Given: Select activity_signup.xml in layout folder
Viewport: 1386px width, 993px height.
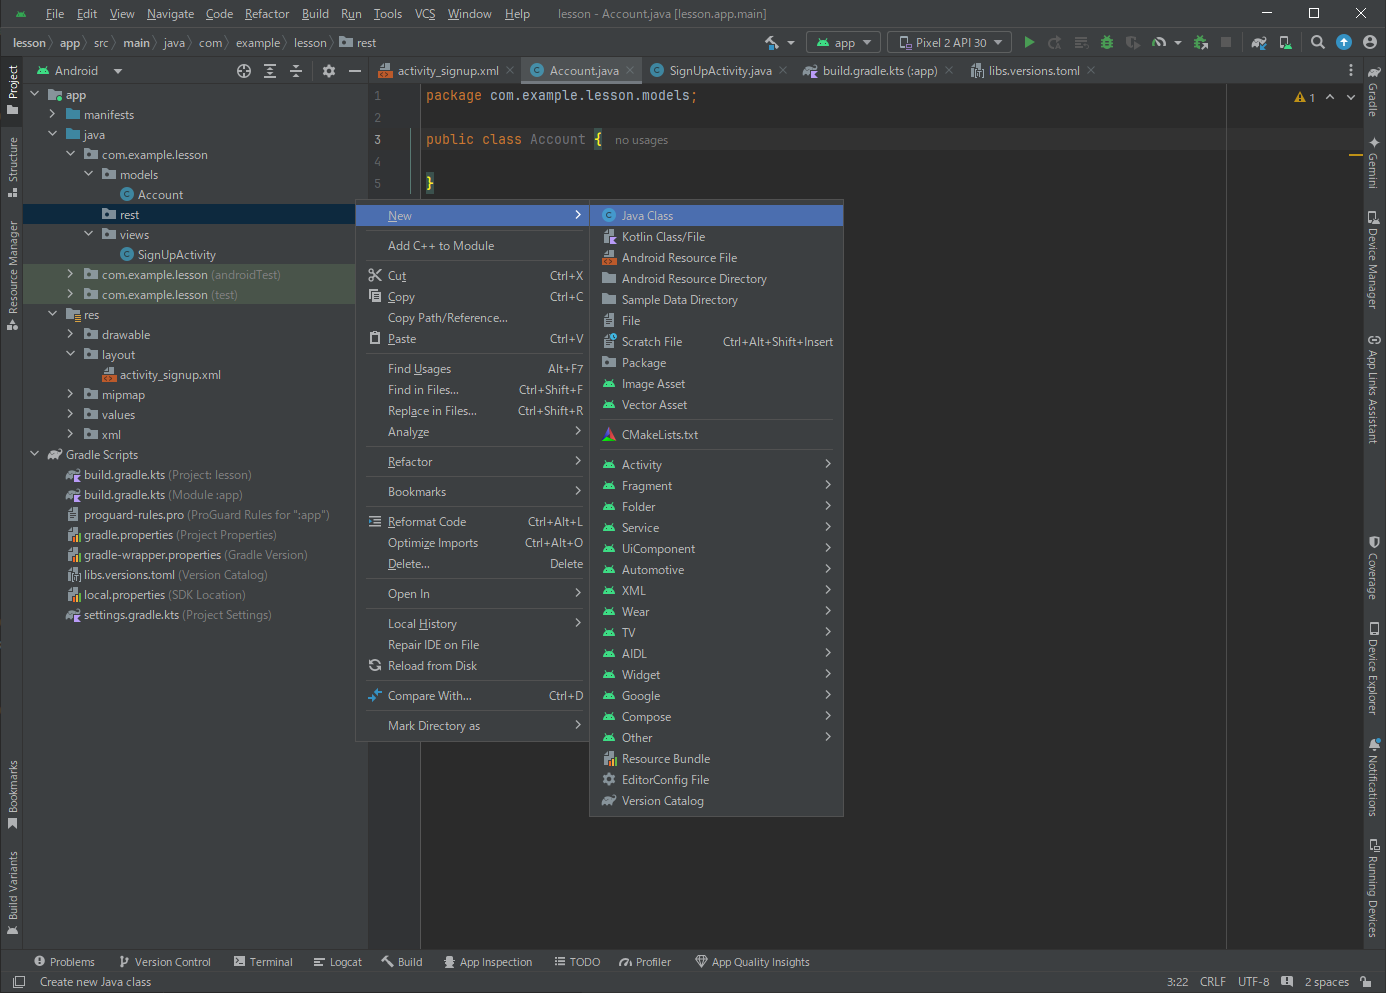Looking at the screenshot, I should 170,375.
